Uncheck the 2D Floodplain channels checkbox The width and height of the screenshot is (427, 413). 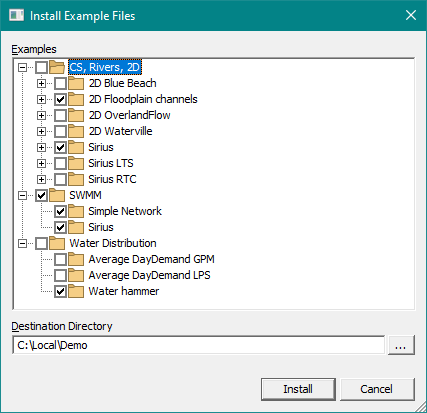60,99
